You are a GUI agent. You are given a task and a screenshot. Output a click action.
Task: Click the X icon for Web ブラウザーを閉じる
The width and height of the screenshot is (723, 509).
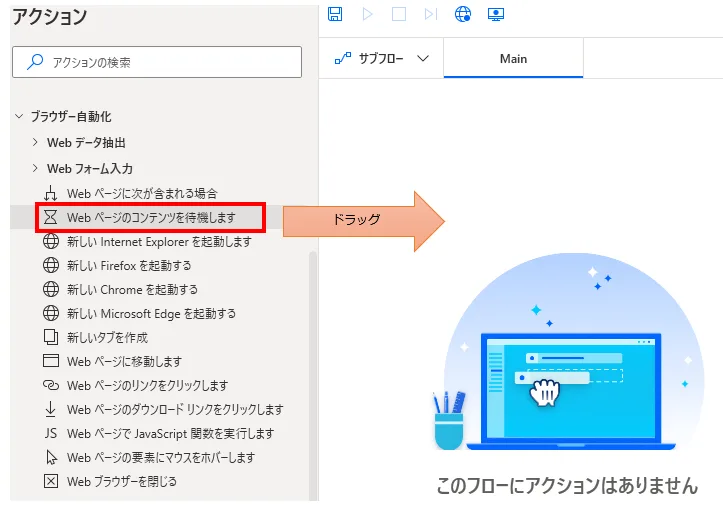50,481
